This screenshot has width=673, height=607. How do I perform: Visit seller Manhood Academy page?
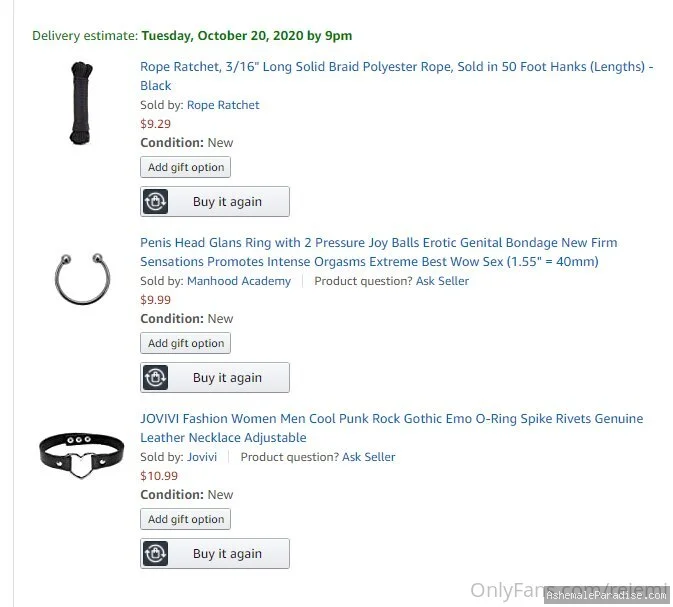coord(239,281)
